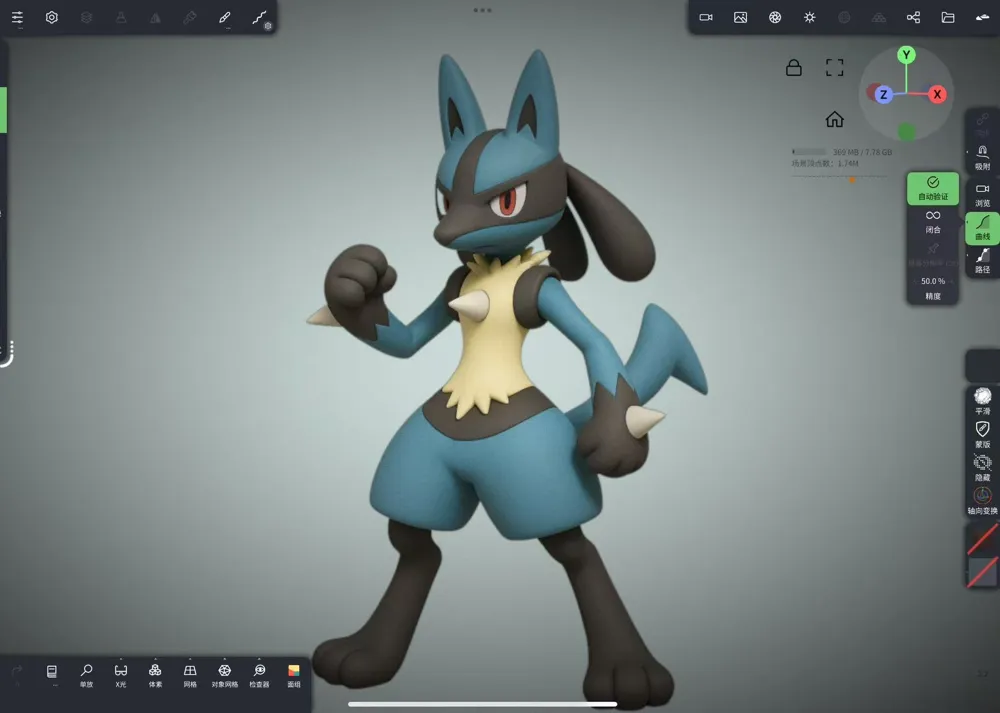Open the paint brush tool in top toolbar
Image resolution: width=1000 pixels, height=713 pixels.
click(x=224, y=17)
